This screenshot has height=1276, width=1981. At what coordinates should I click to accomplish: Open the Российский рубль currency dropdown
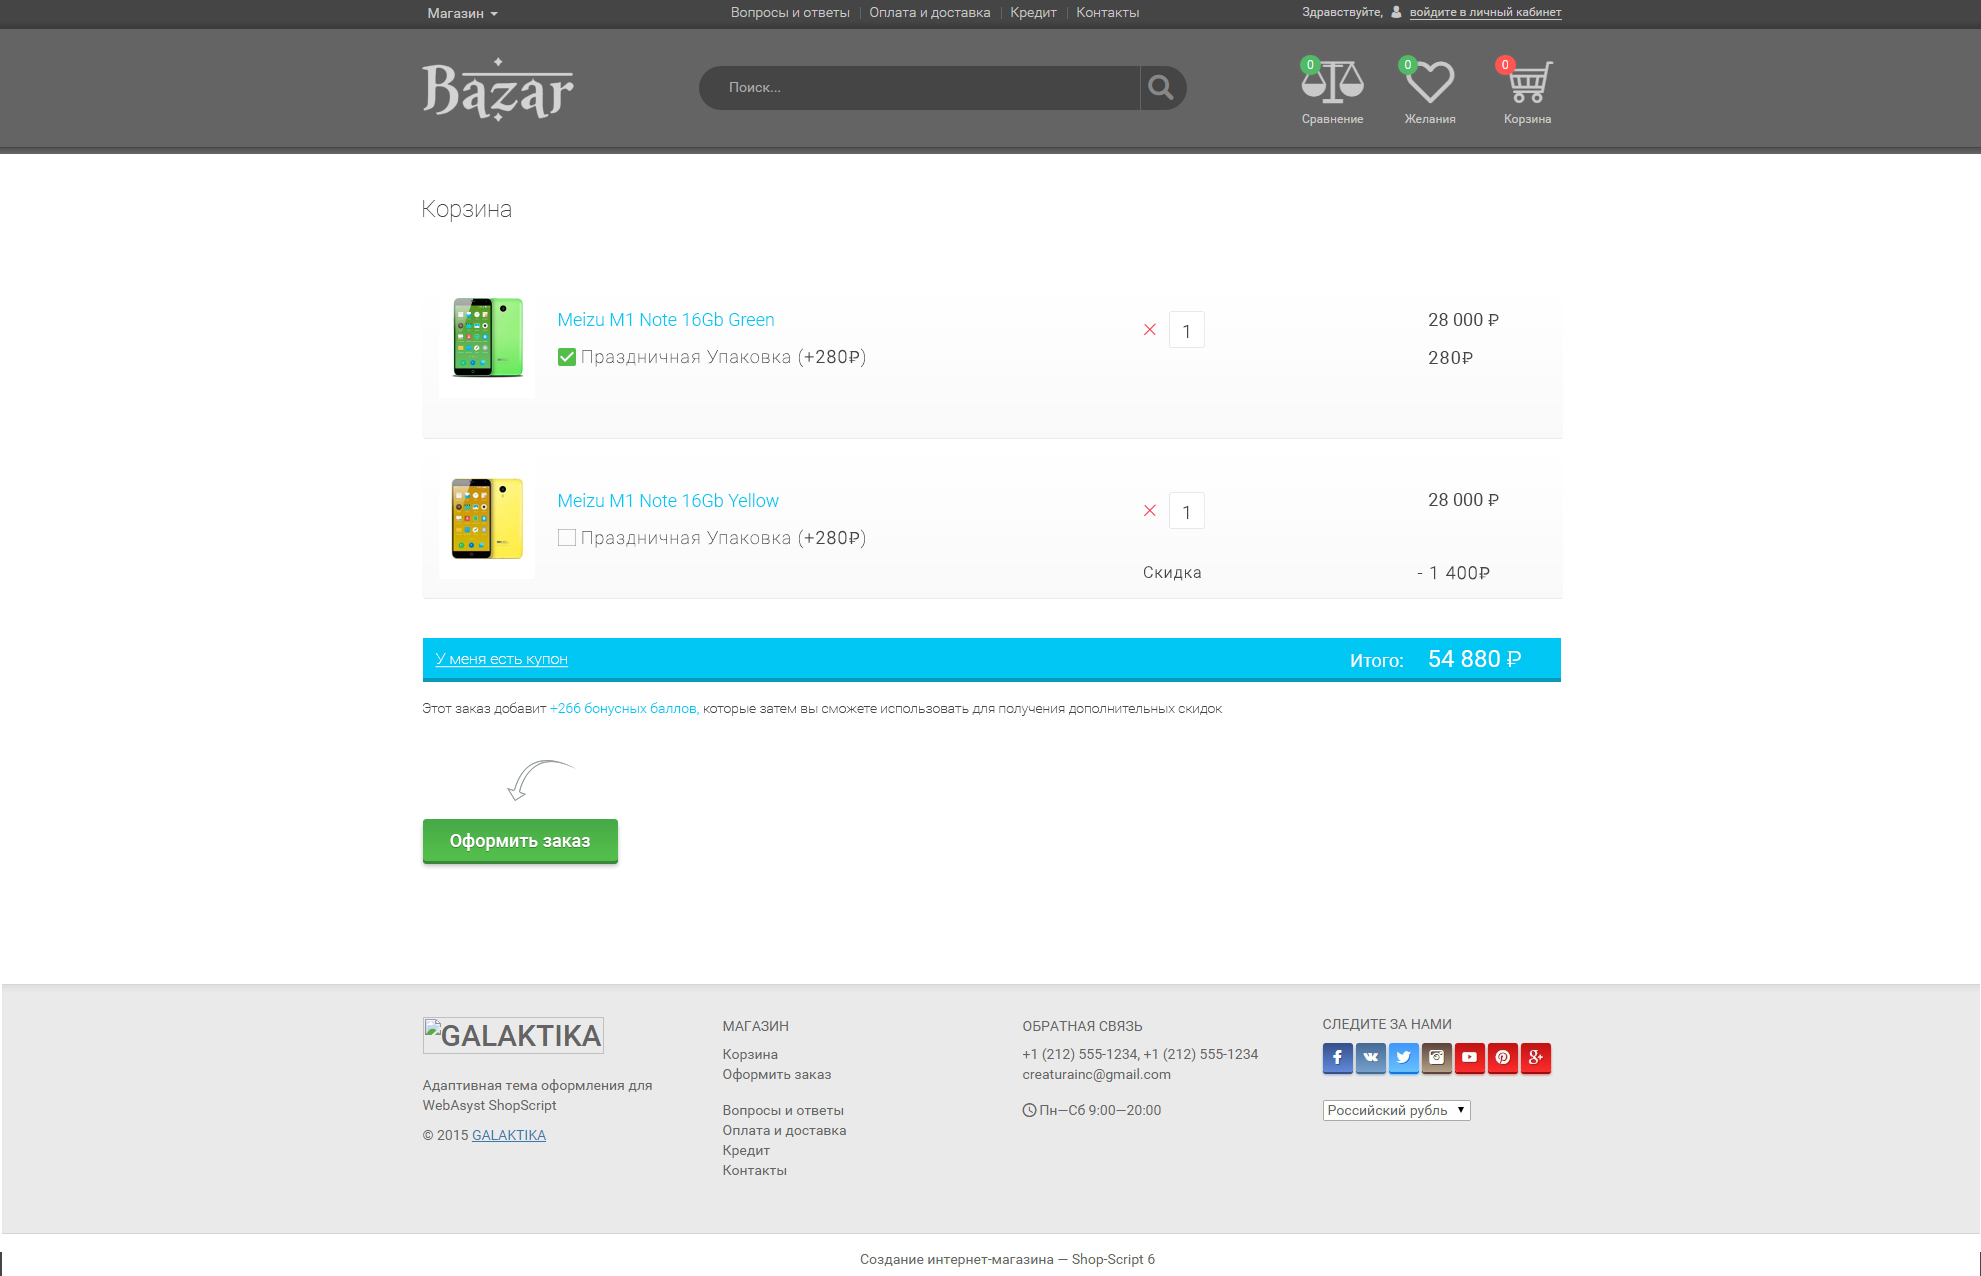coord(1396,1110)
